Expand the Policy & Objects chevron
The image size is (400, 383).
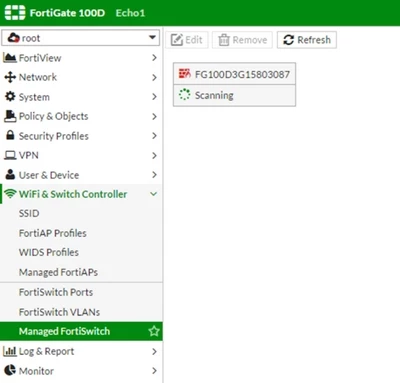pos(154,116)
